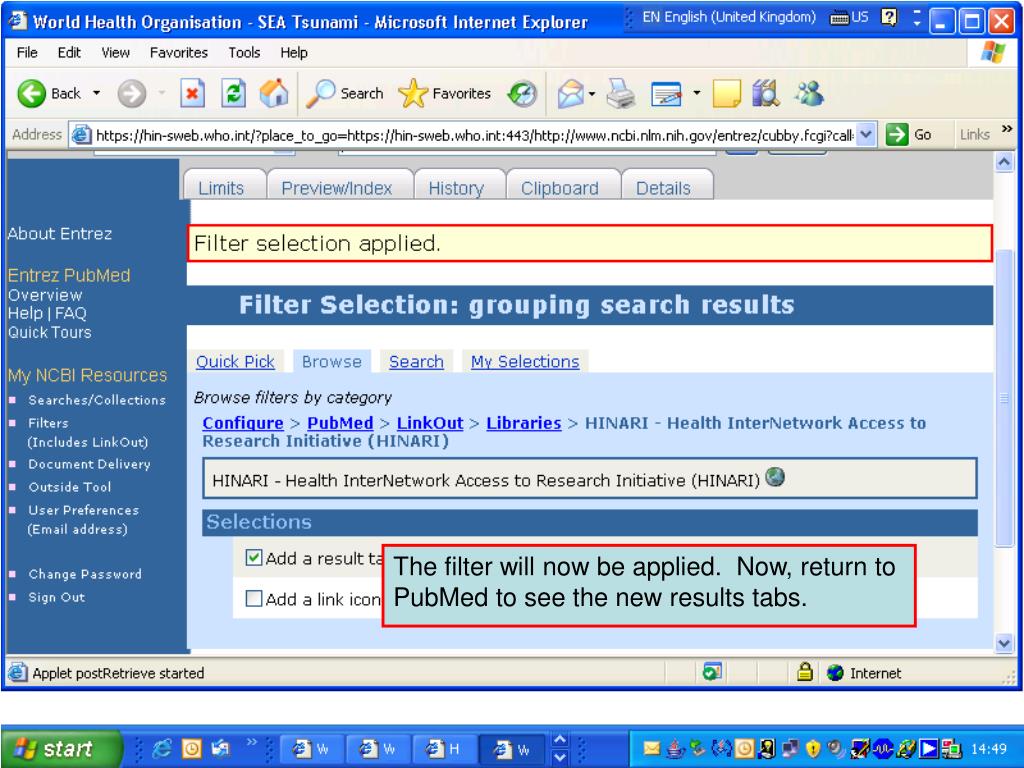Open the File menu
This screenshot has height=768, width=1024.
point(27,52)
